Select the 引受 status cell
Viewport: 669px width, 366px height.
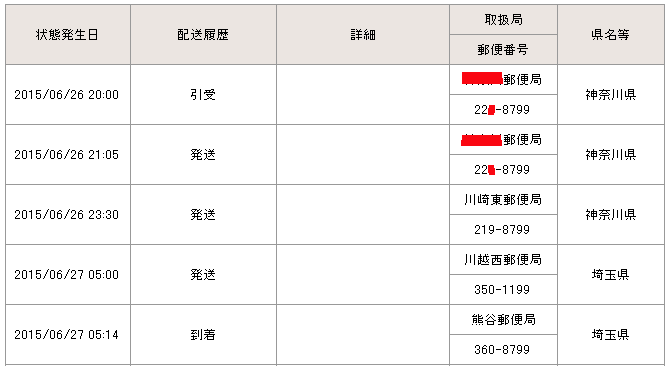click(x=203, y=94)
